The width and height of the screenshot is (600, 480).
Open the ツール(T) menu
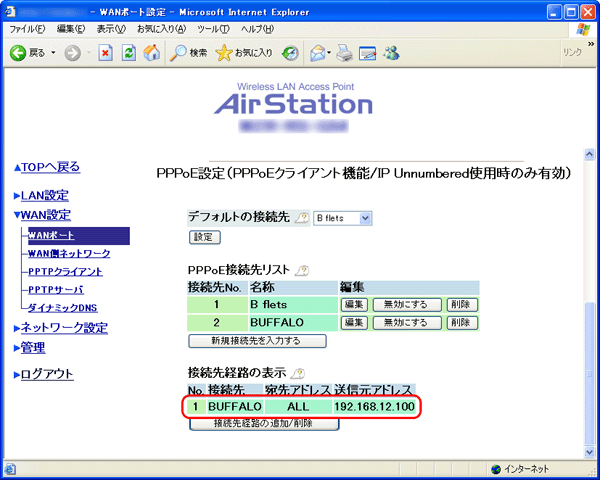point(213,29)
